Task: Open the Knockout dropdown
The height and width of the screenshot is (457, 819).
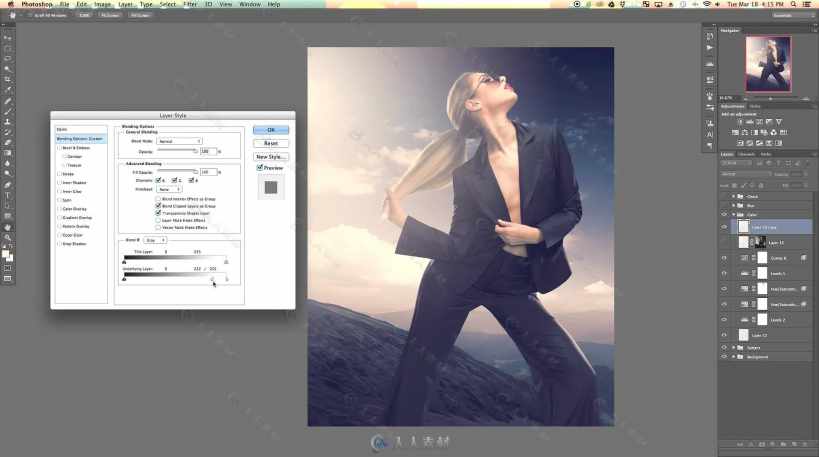Action: point(169,189)
